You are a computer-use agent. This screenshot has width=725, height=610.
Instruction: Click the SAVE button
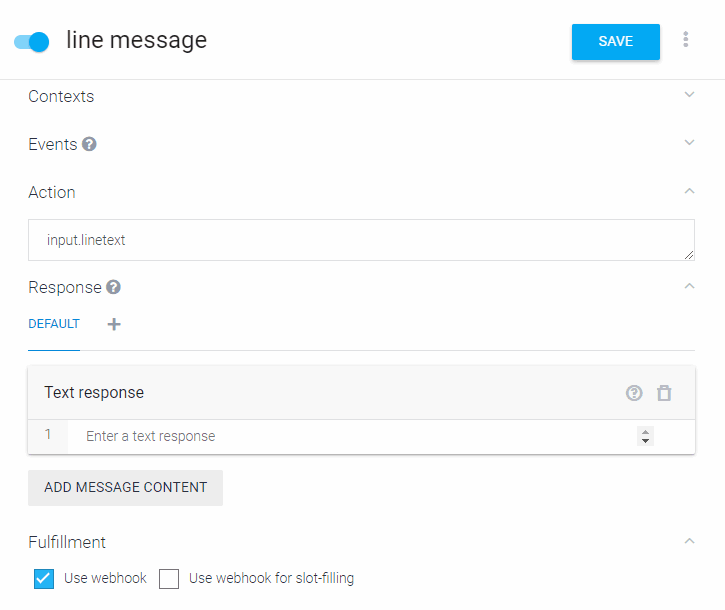coord(615,41)
